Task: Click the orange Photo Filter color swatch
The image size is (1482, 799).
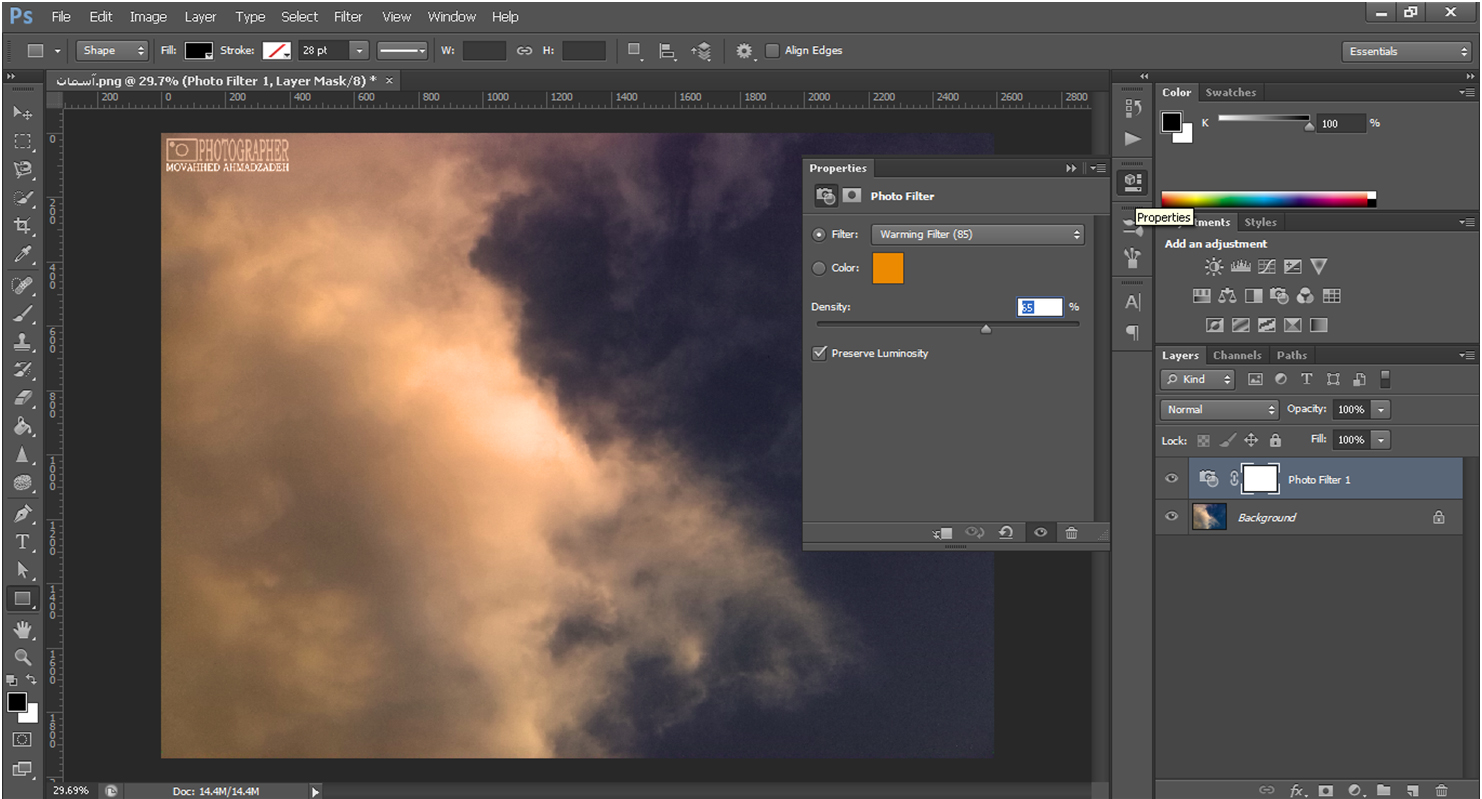Action: click(x=888, y=268)
